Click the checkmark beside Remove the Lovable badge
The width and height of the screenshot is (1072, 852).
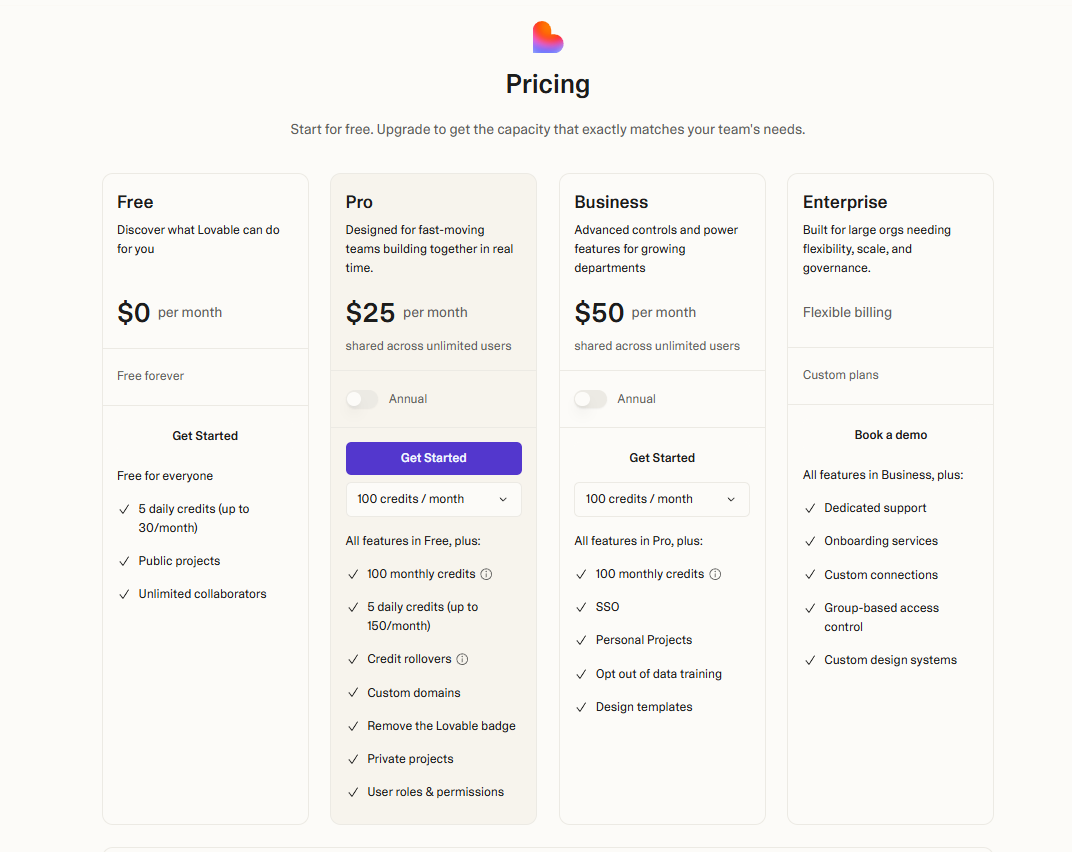pyautogui.click(x=353, y=725)
